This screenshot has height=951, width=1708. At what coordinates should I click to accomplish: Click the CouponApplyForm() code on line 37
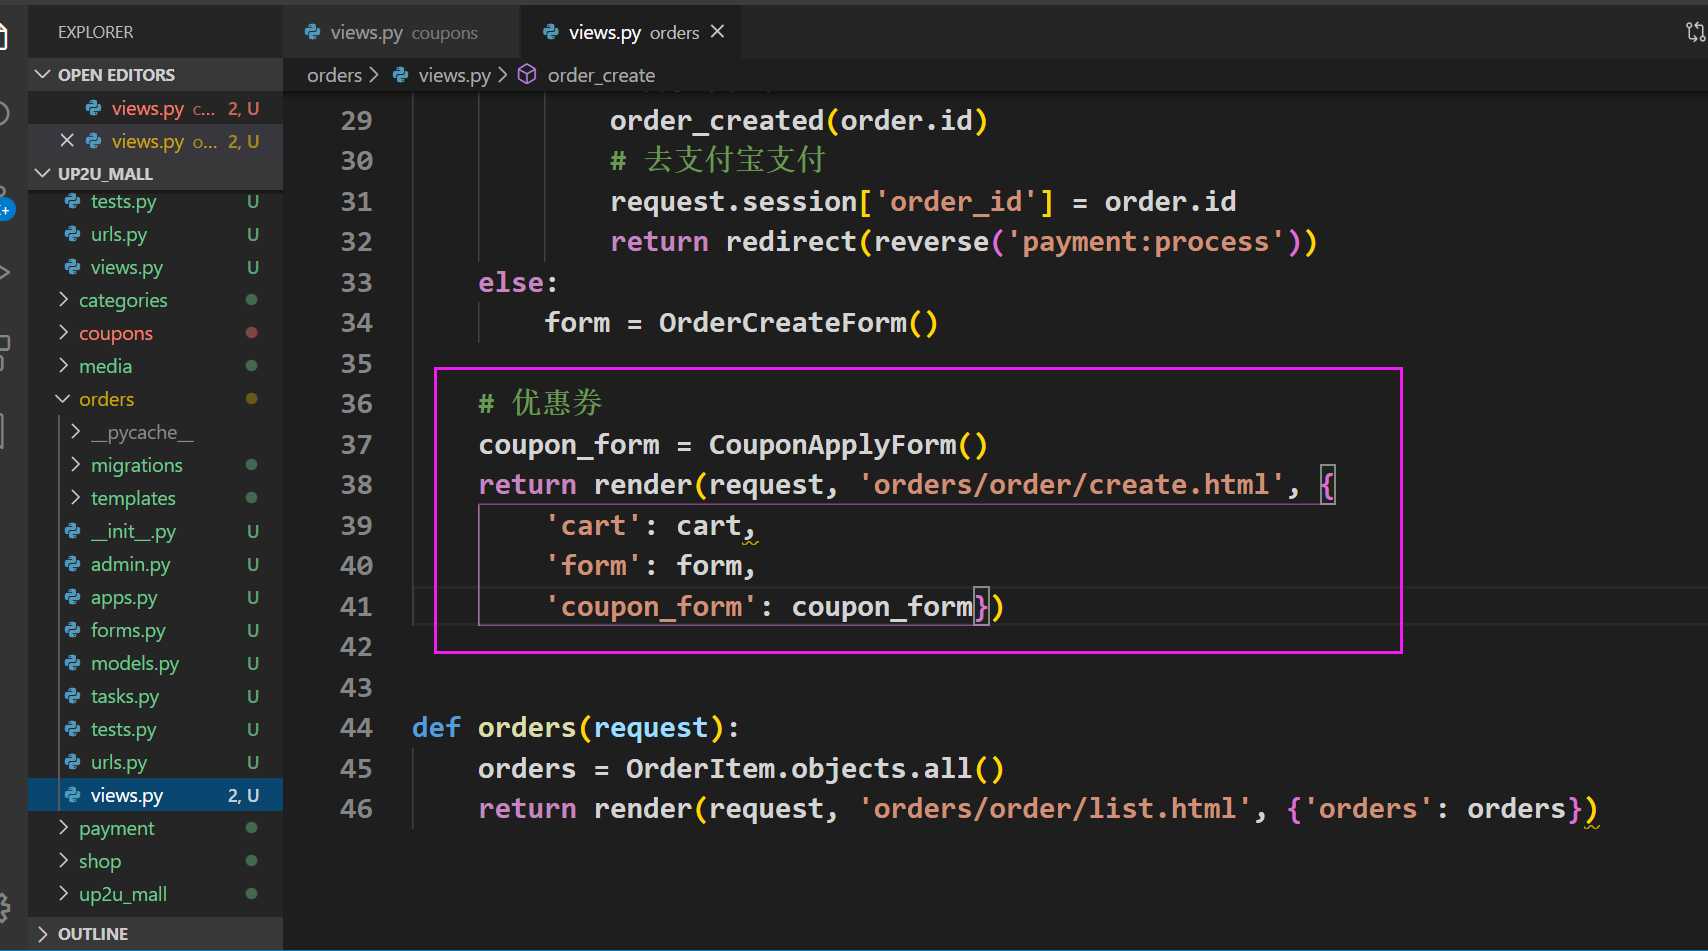click(848, 445)
